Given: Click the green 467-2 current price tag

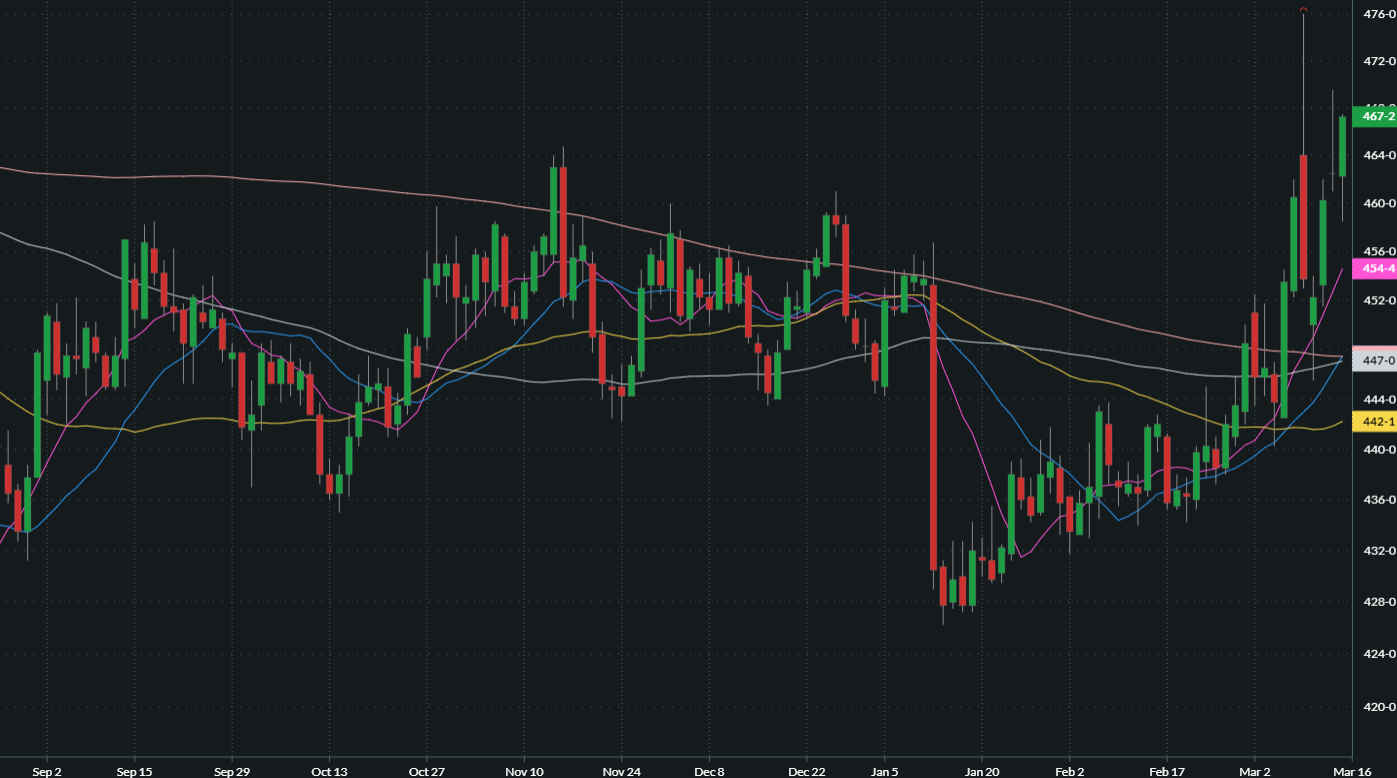Looking at the screenshot, I should click(x=1374, y=117).
